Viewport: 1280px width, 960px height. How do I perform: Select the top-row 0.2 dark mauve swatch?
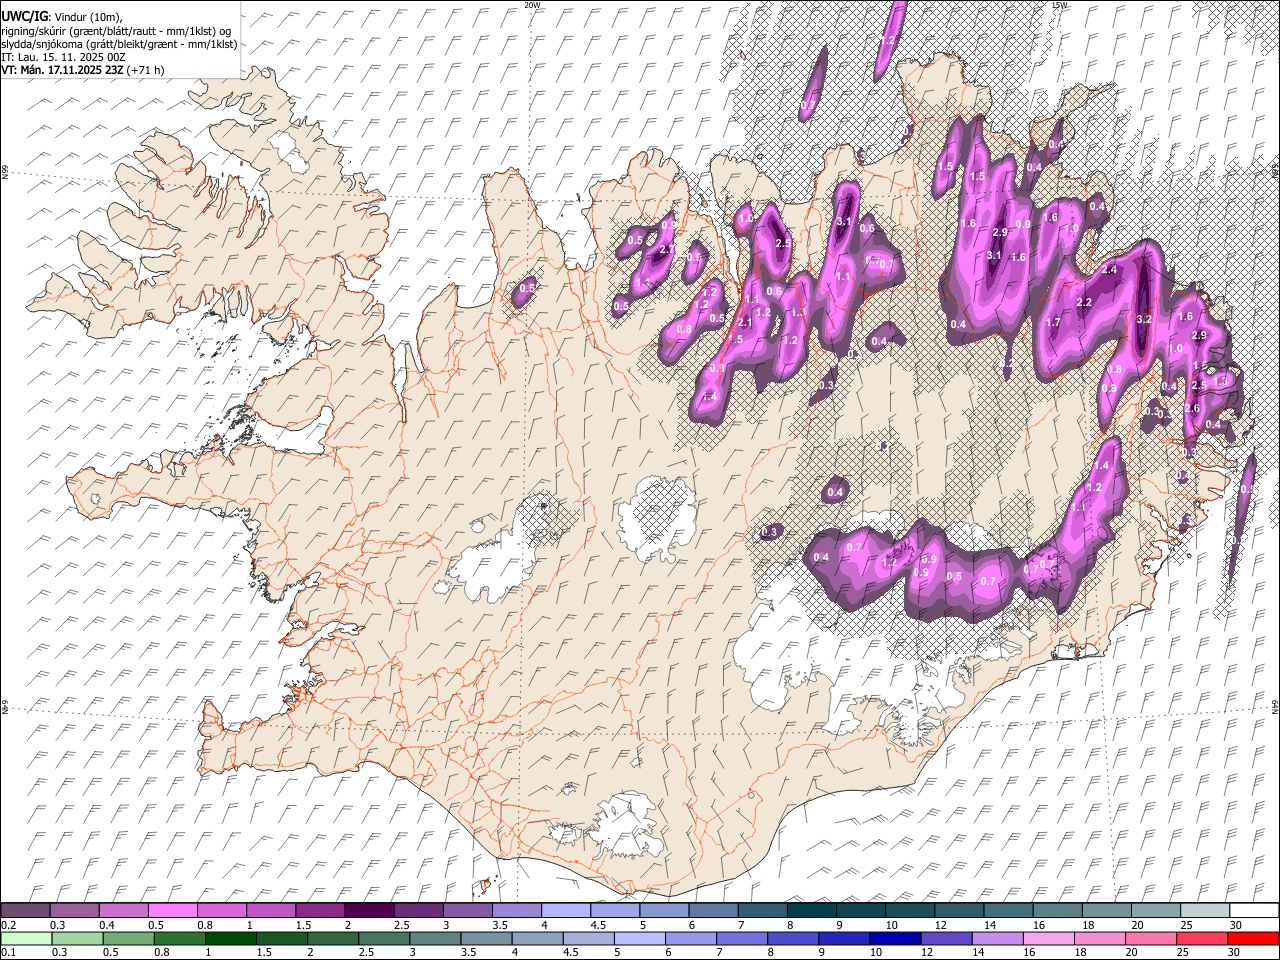[25, 911]
